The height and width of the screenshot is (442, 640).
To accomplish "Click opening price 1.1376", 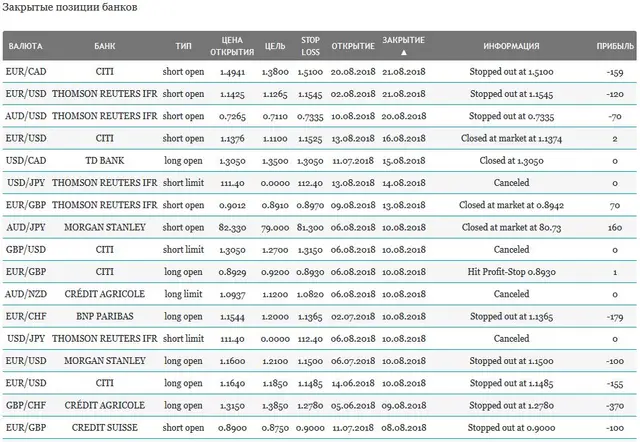I will (232, 139).
